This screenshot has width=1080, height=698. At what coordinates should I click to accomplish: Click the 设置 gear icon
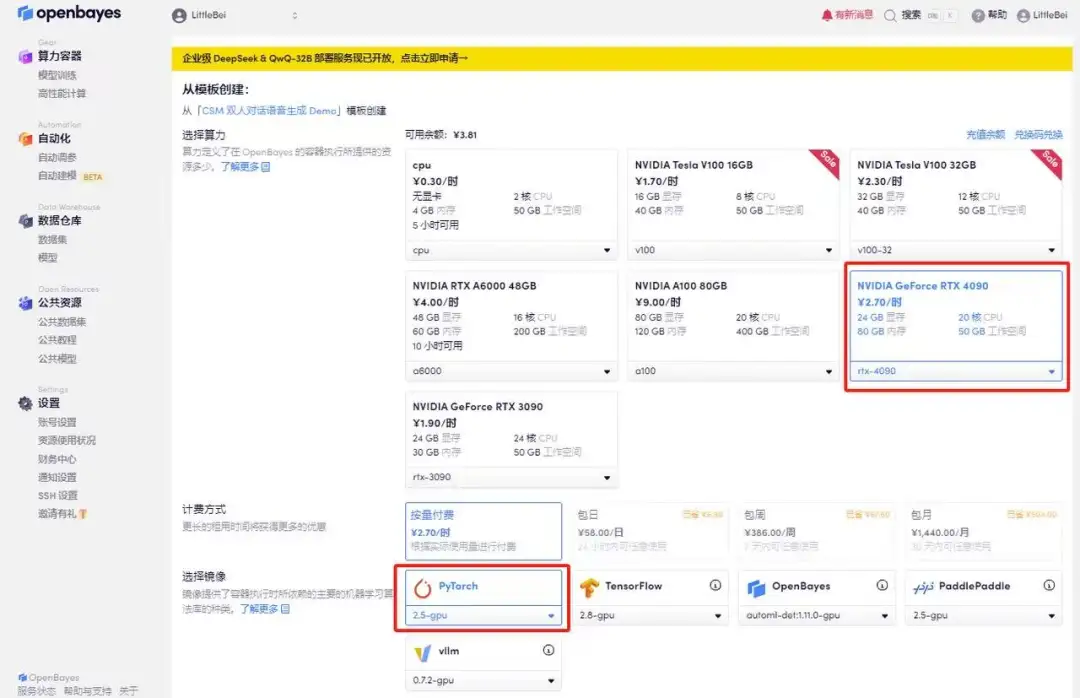pyautogui.click(x=25, y=404)
